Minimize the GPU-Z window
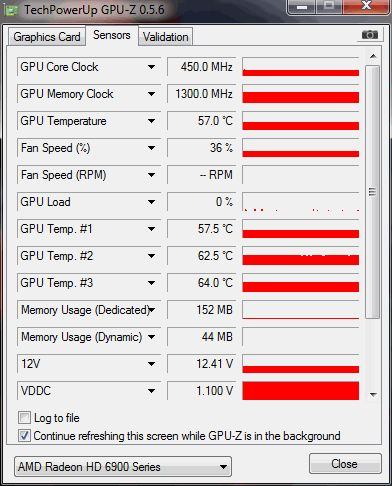The image size is (392, 486). click(302, 7)
